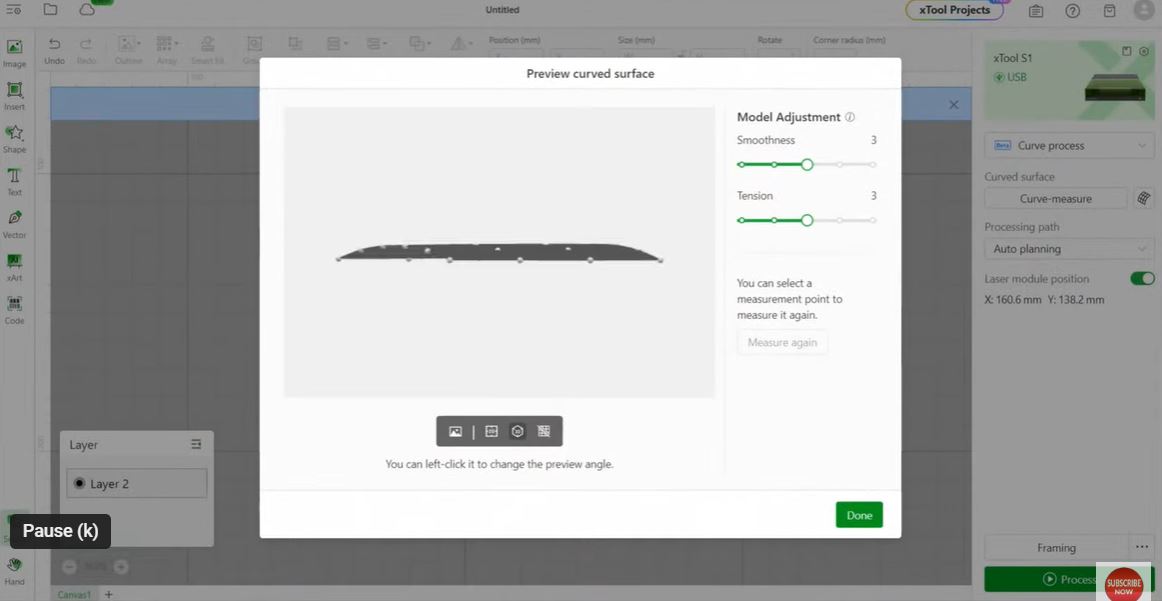Click the grid mesh view icon in preview toolbar
This screenshot has height=601, width=1162.
tap(544, 431)
